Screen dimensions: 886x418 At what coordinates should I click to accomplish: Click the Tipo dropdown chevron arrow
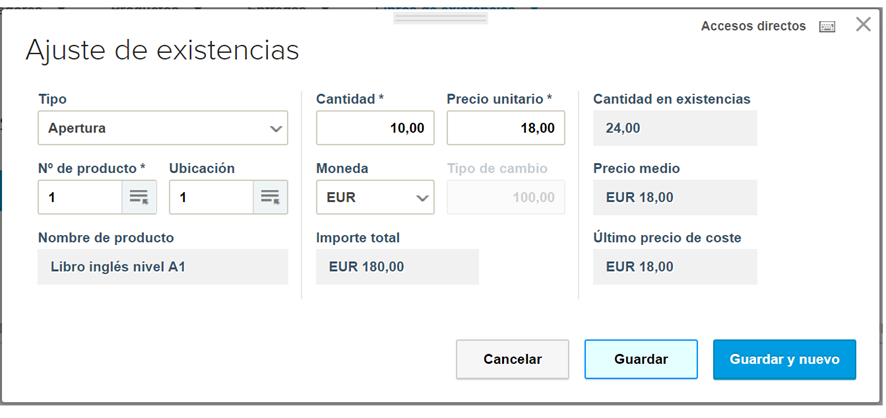[x=276, y=129]
